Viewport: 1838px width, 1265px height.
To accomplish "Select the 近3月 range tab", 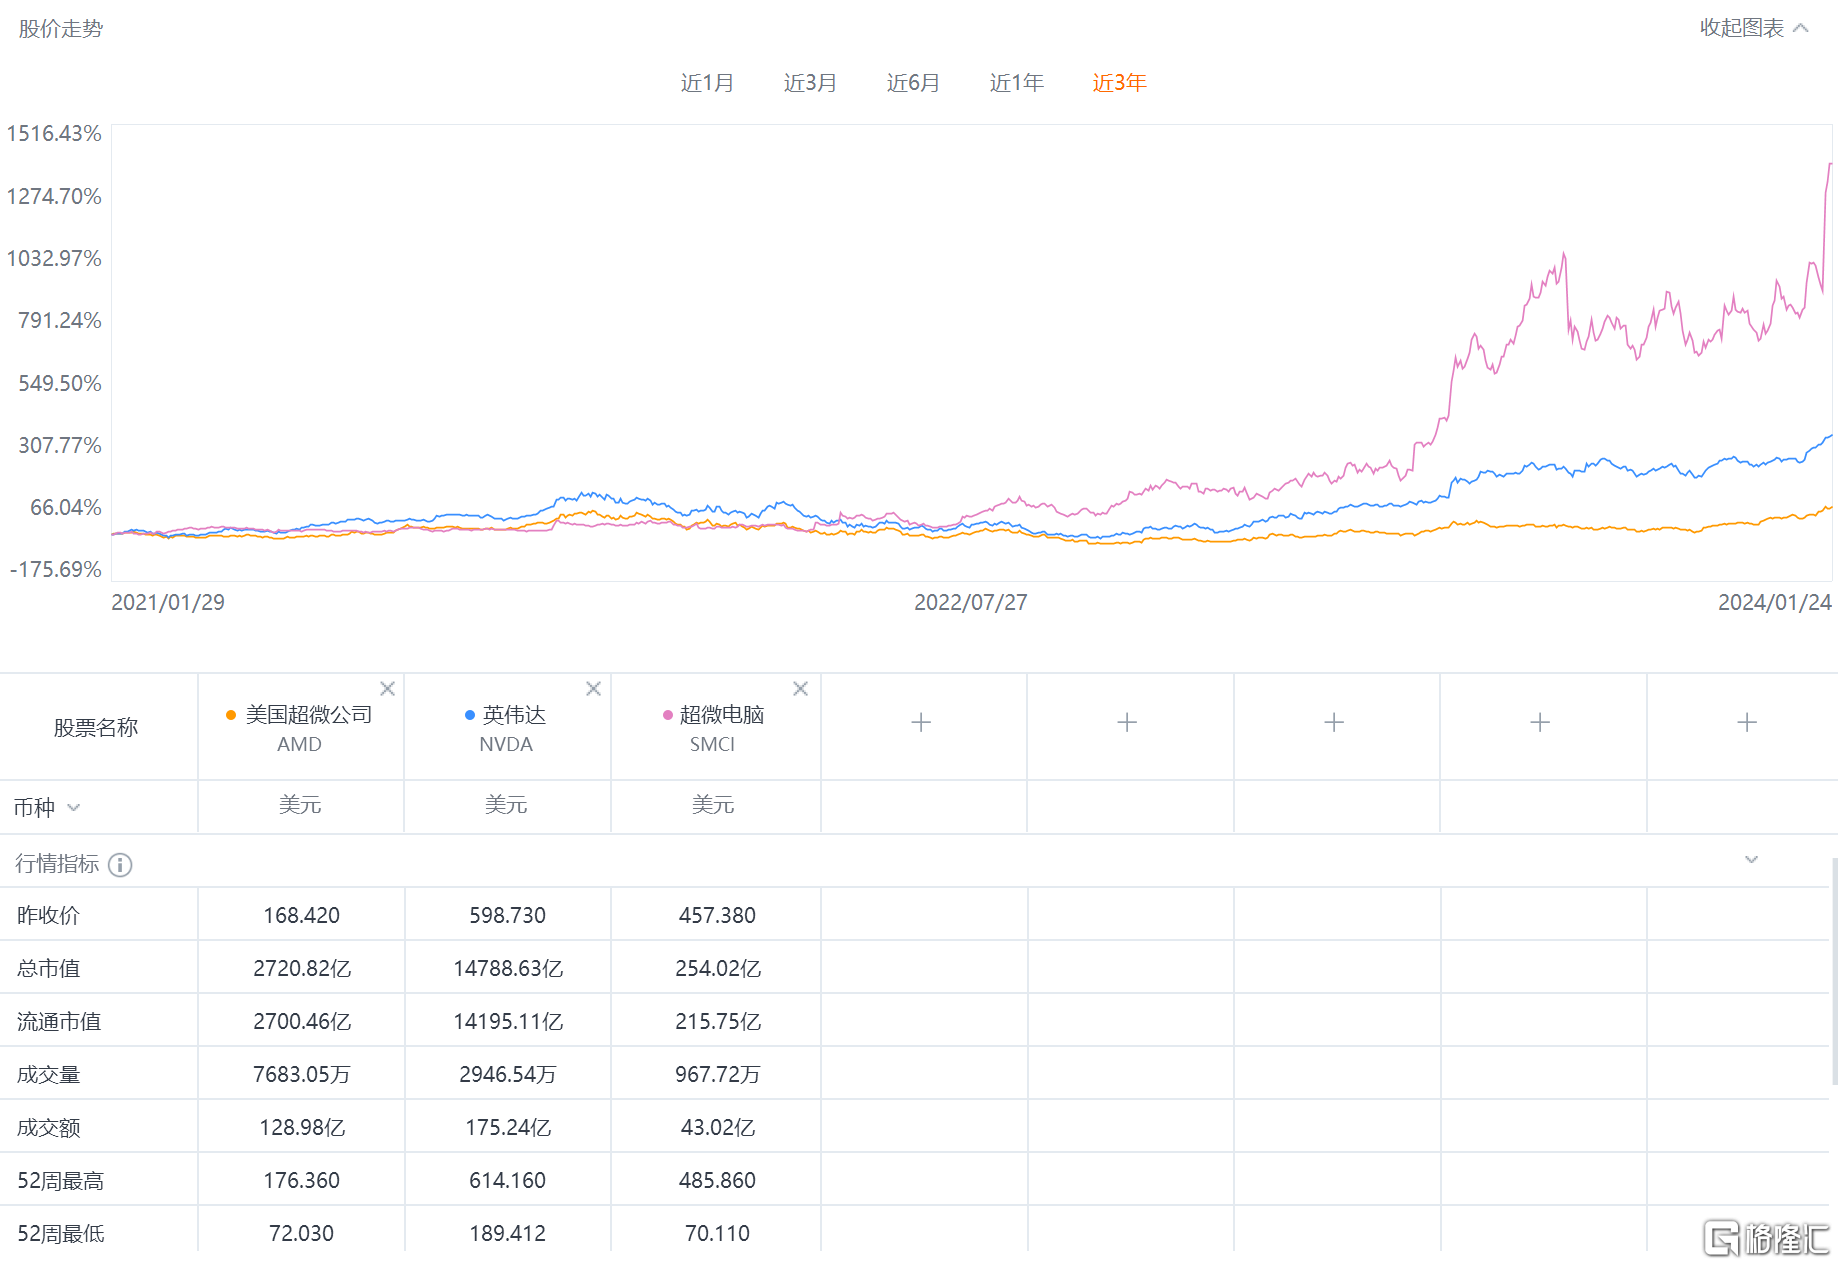I will pyautogui.click(x=810, y=83).
